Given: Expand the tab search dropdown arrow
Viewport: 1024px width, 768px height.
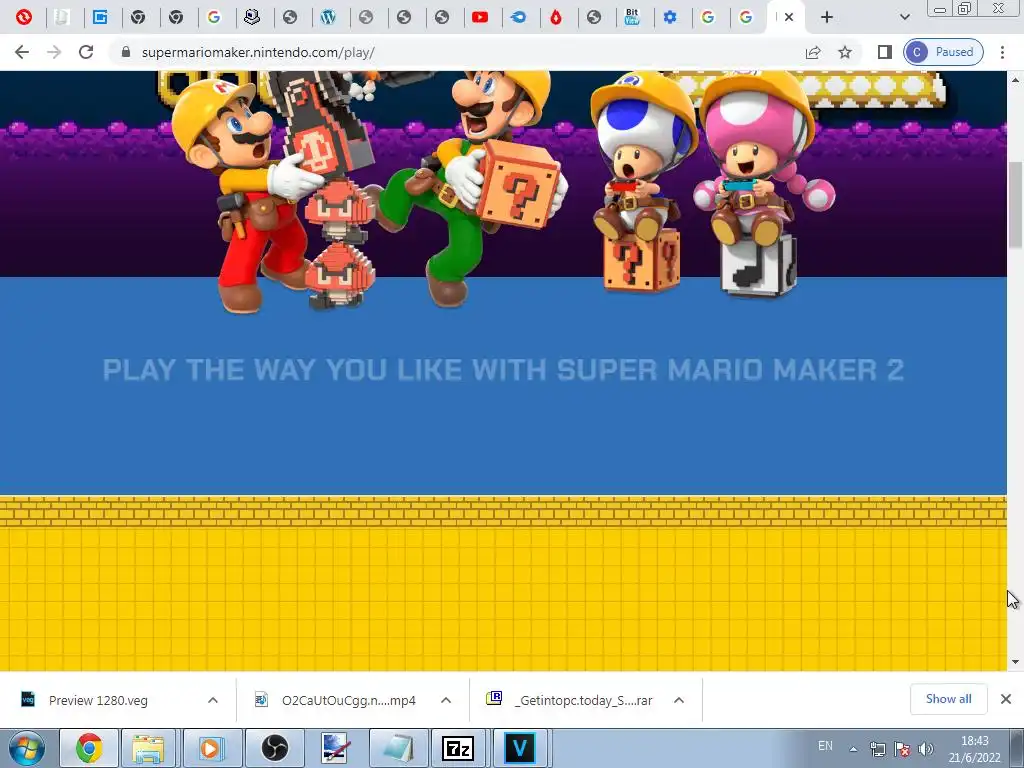Looking at the screenshot, I should (x=904, y=18).
